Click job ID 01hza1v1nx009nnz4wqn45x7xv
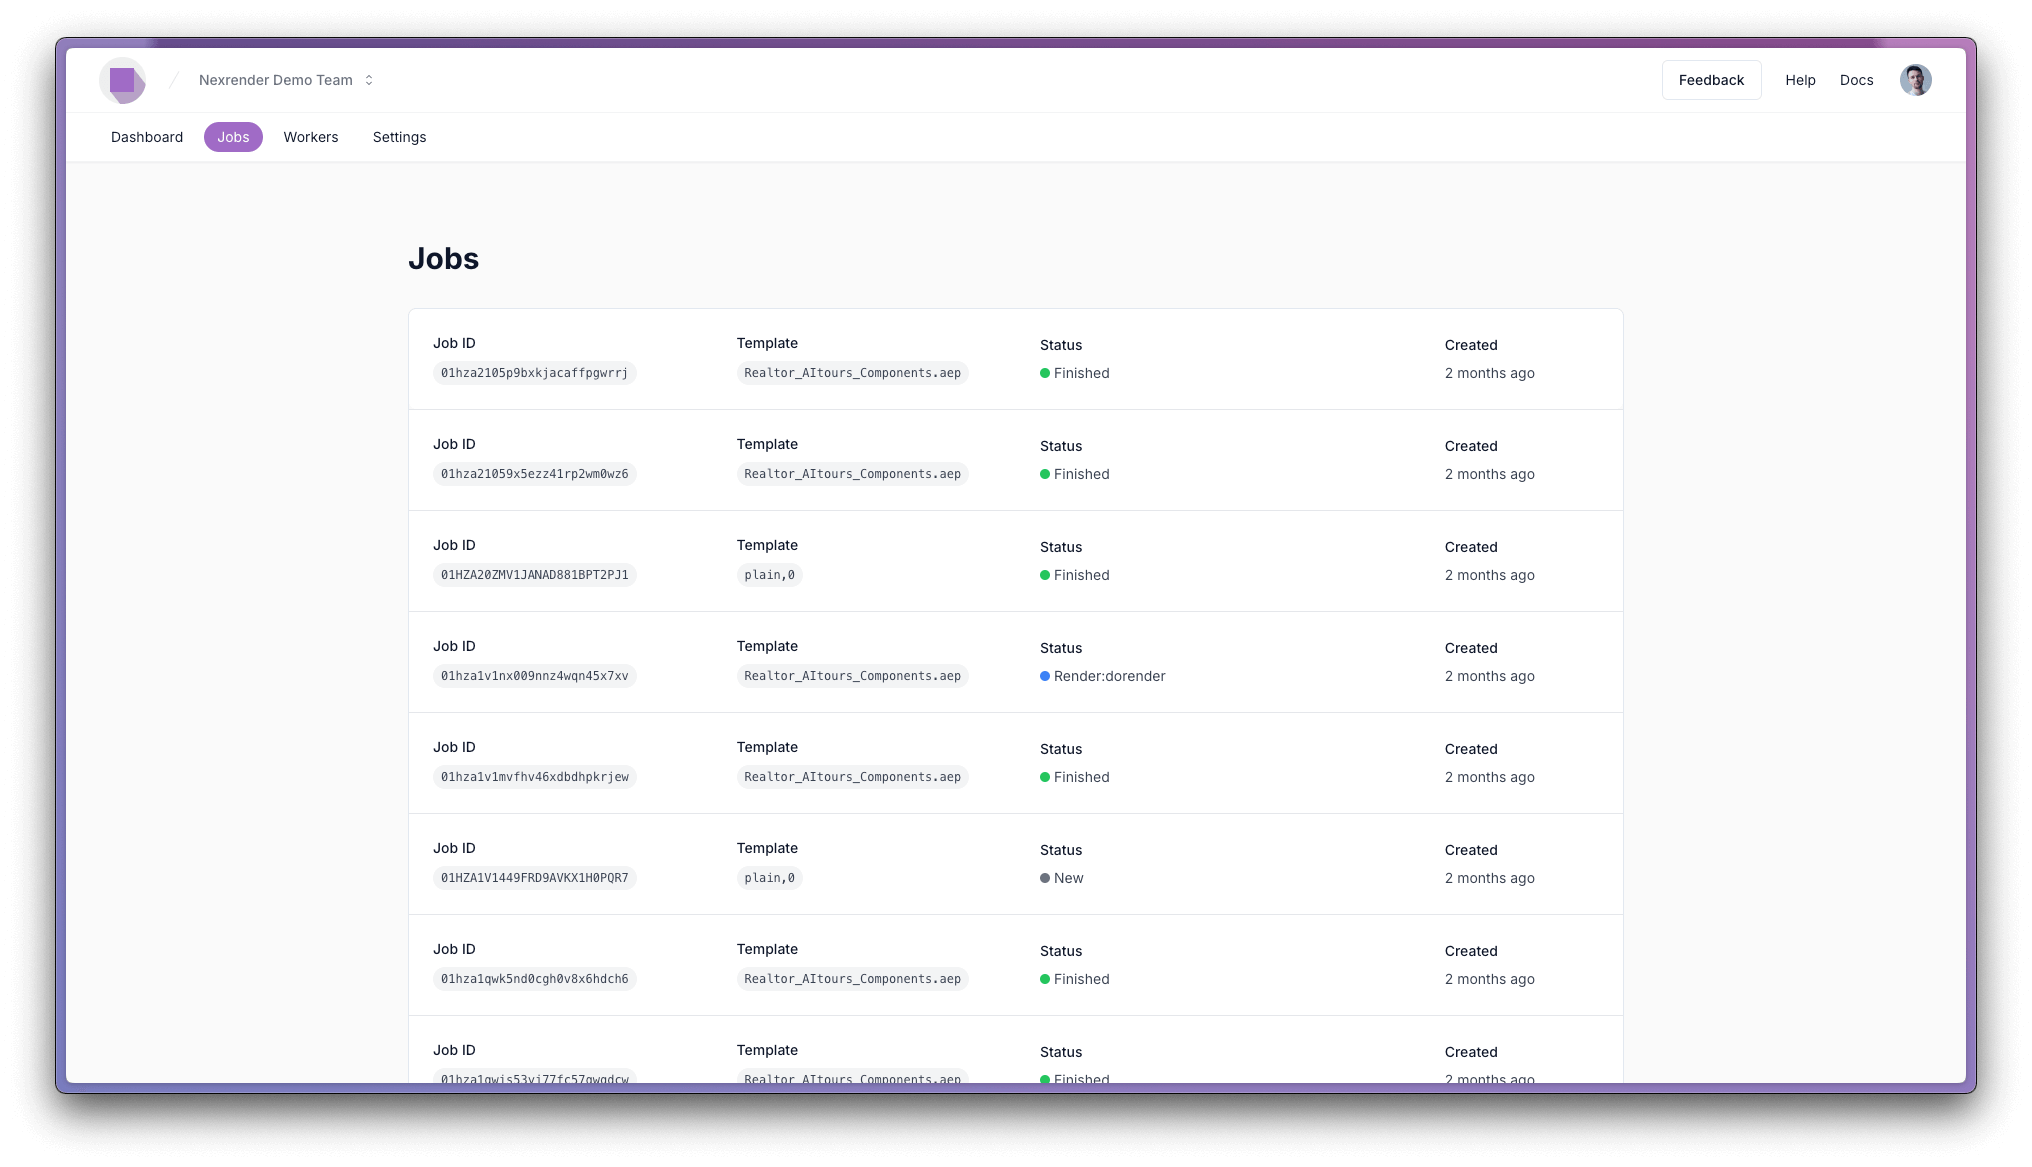Screen dimensions: 2032x1167 534,676
